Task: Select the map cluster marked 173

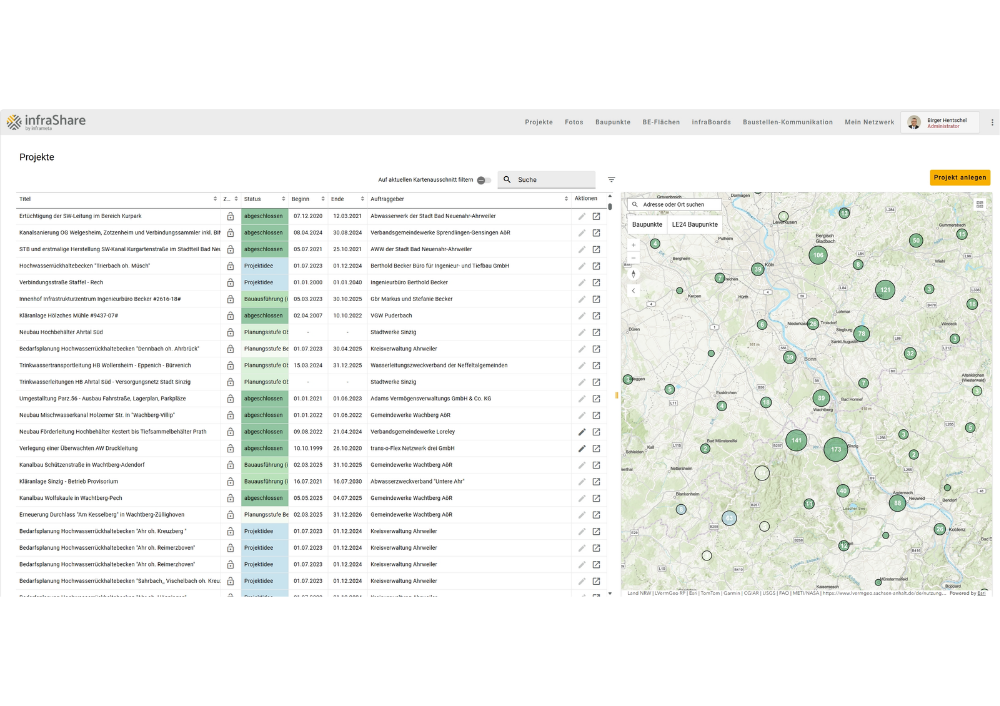Action: (x=835, y=449)
